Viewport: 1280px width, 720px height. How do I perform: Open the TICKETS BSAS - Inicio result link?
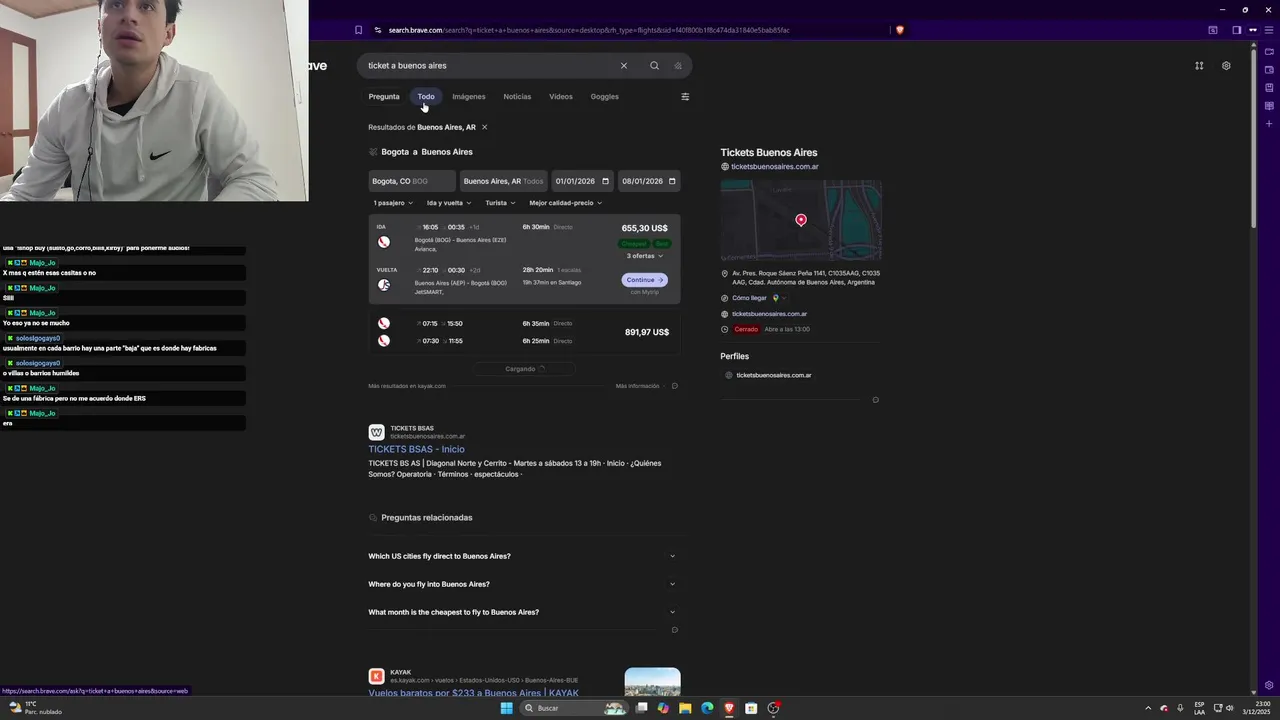[416, 449]
